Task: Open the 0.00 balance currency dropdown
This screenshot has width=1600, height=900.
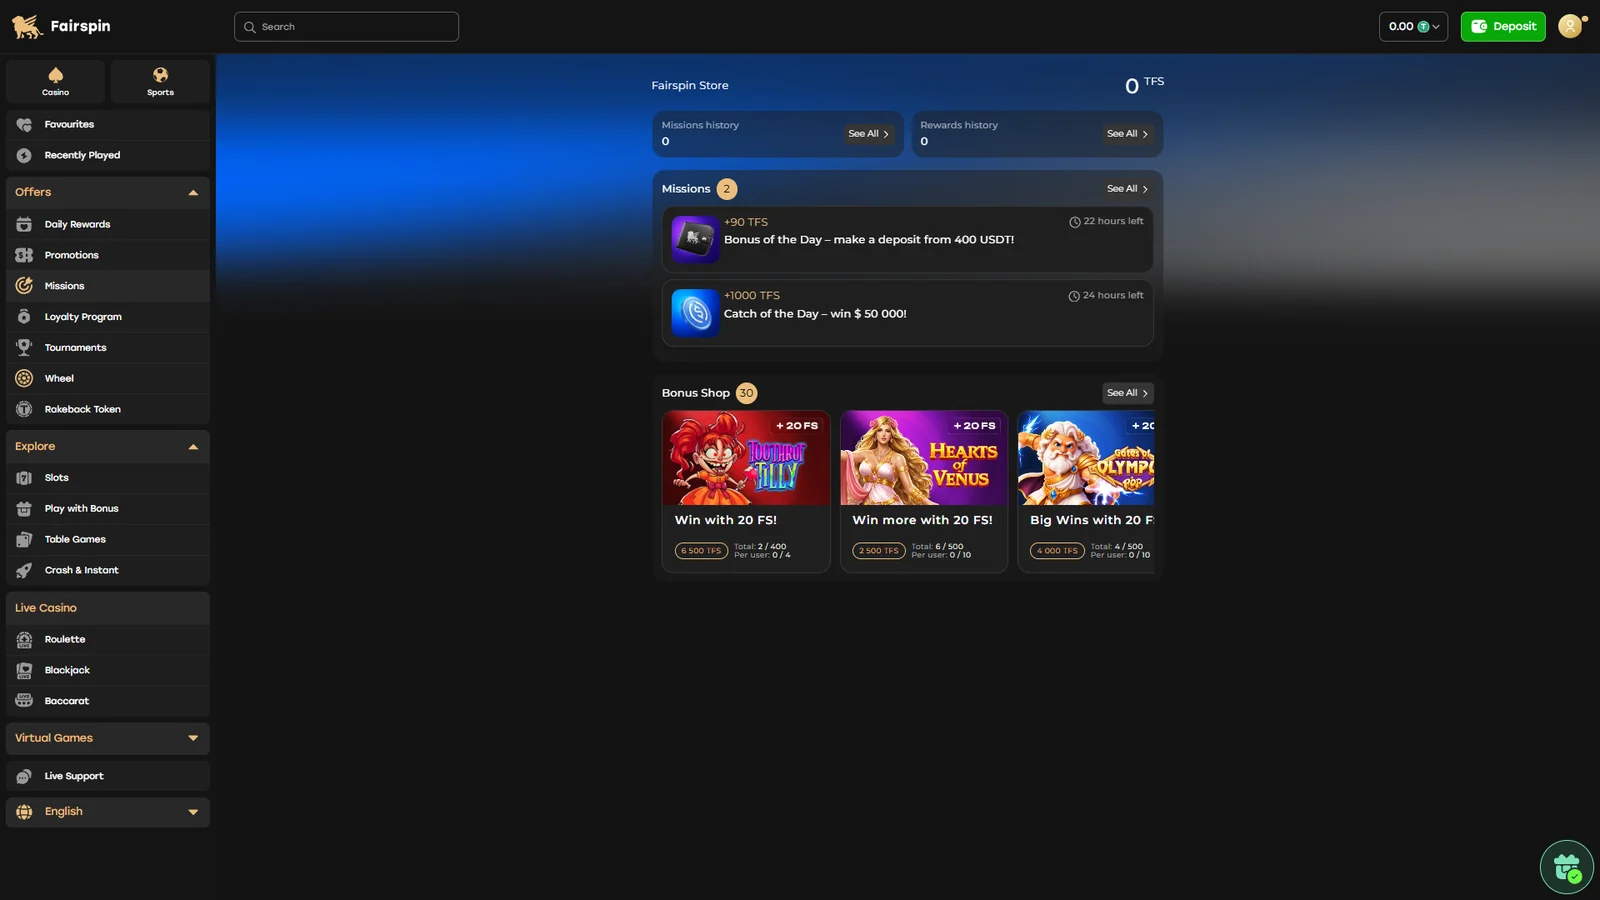Action: 1413,27
